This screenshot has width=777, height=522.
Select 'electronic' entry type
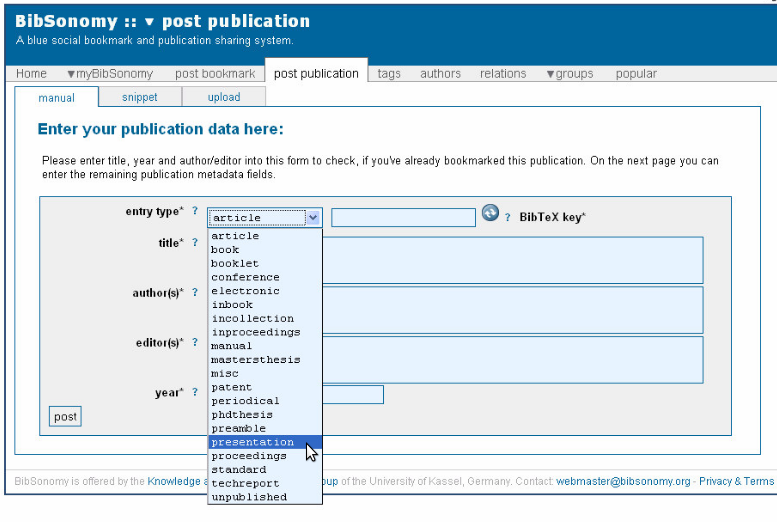pyautogui.click(x=265, y=291)
